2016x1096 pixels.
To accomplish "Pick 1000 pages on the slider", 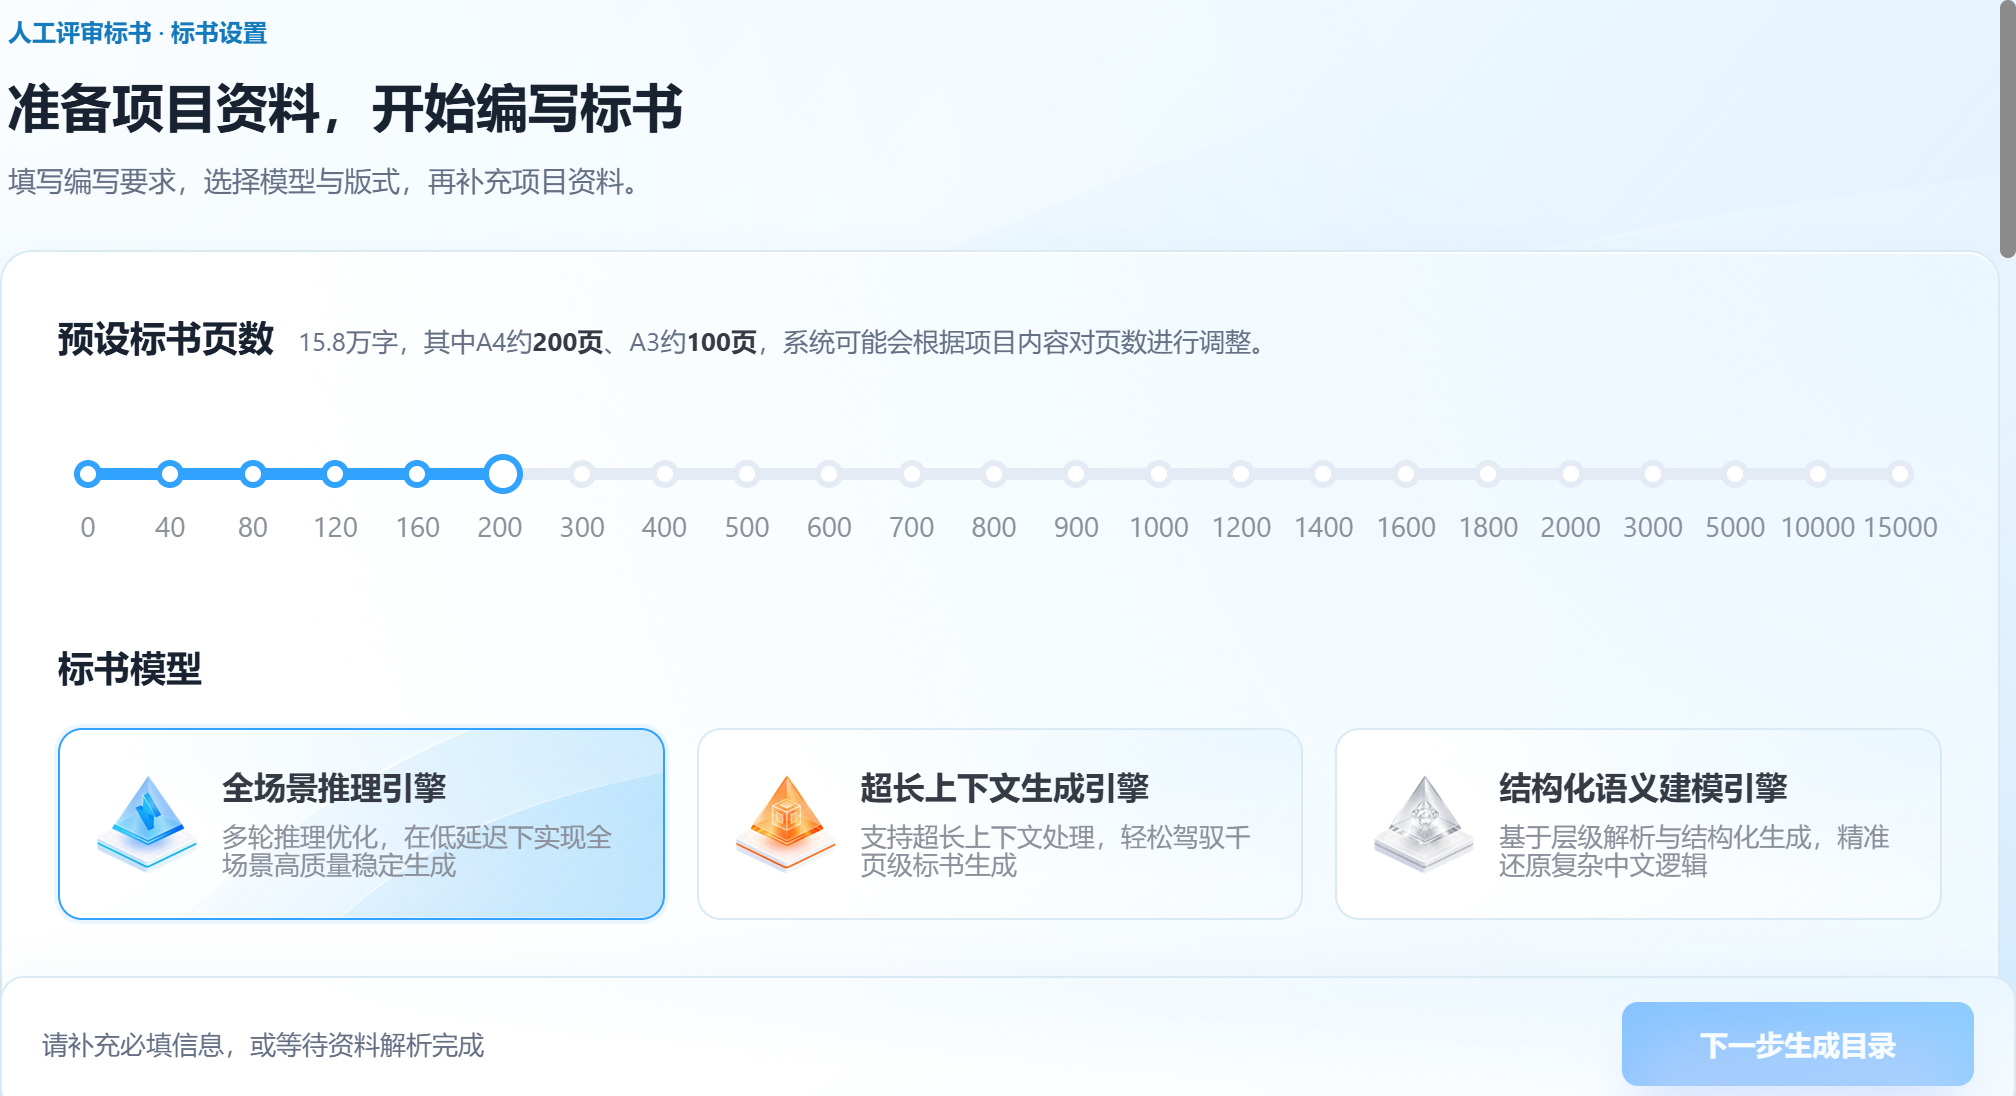I will 1159,474.
